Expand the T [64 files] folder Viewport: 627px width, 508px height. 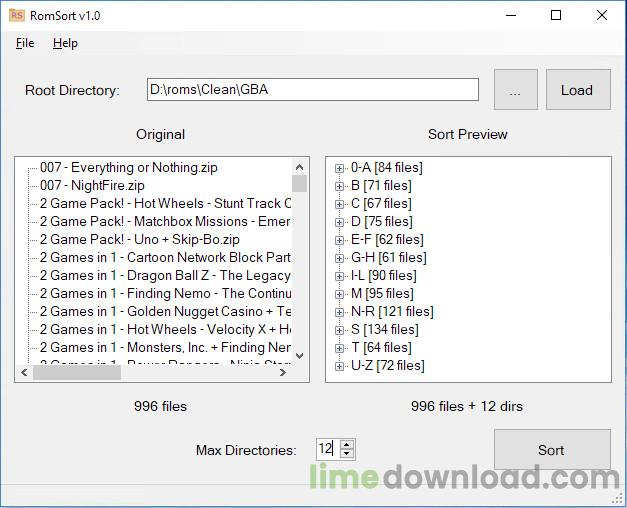(x=339, y=348)
